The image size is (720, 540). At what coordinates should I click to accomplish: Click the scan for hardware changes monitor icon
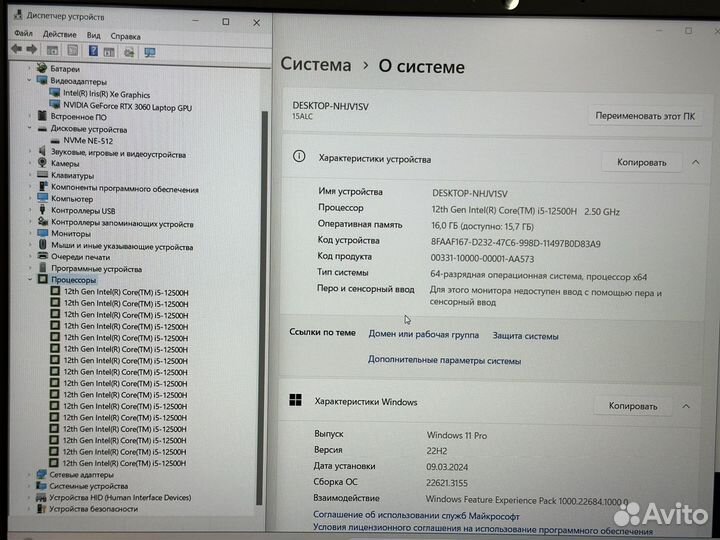[x=150, y=52]
